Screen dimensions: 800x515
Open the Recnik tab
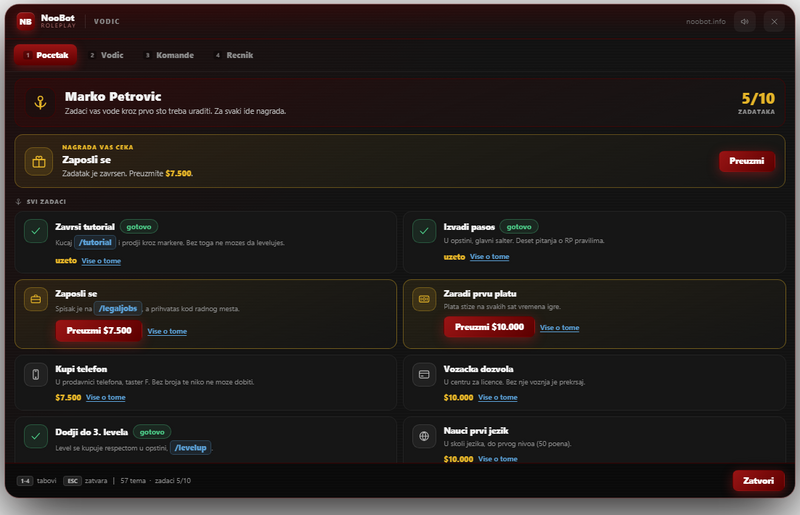pos(234,55)
